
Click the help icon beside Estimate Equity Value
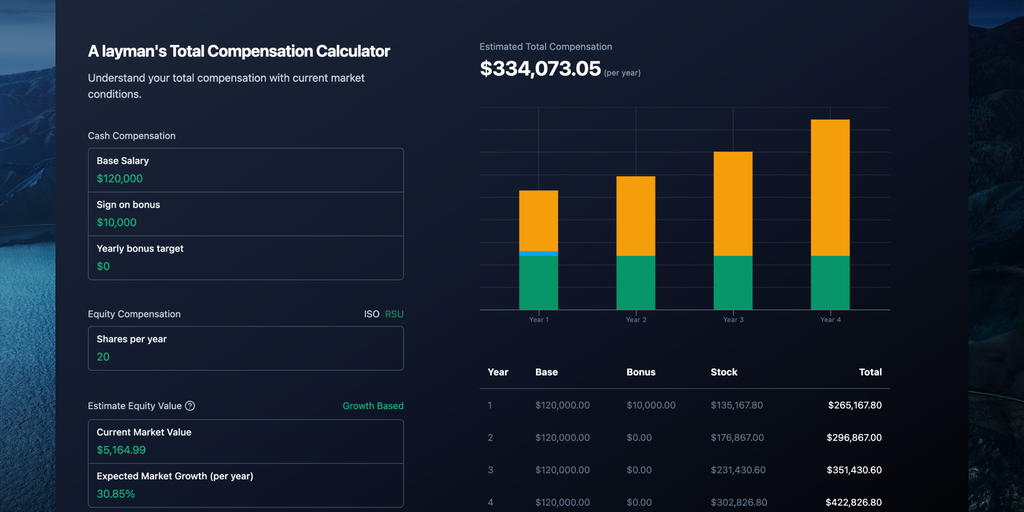190,406
